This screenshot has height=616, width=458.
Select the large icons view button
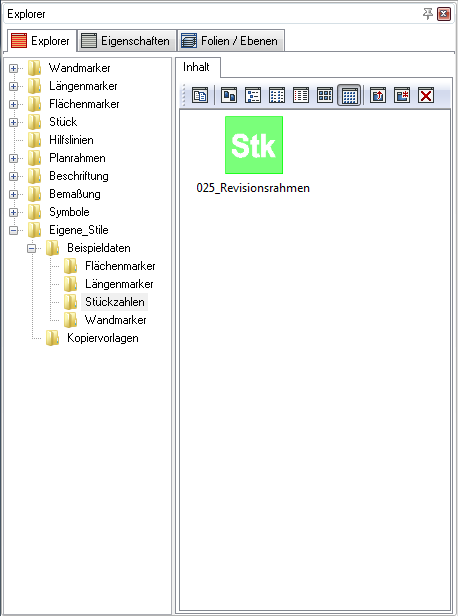(x=229, y=95)
